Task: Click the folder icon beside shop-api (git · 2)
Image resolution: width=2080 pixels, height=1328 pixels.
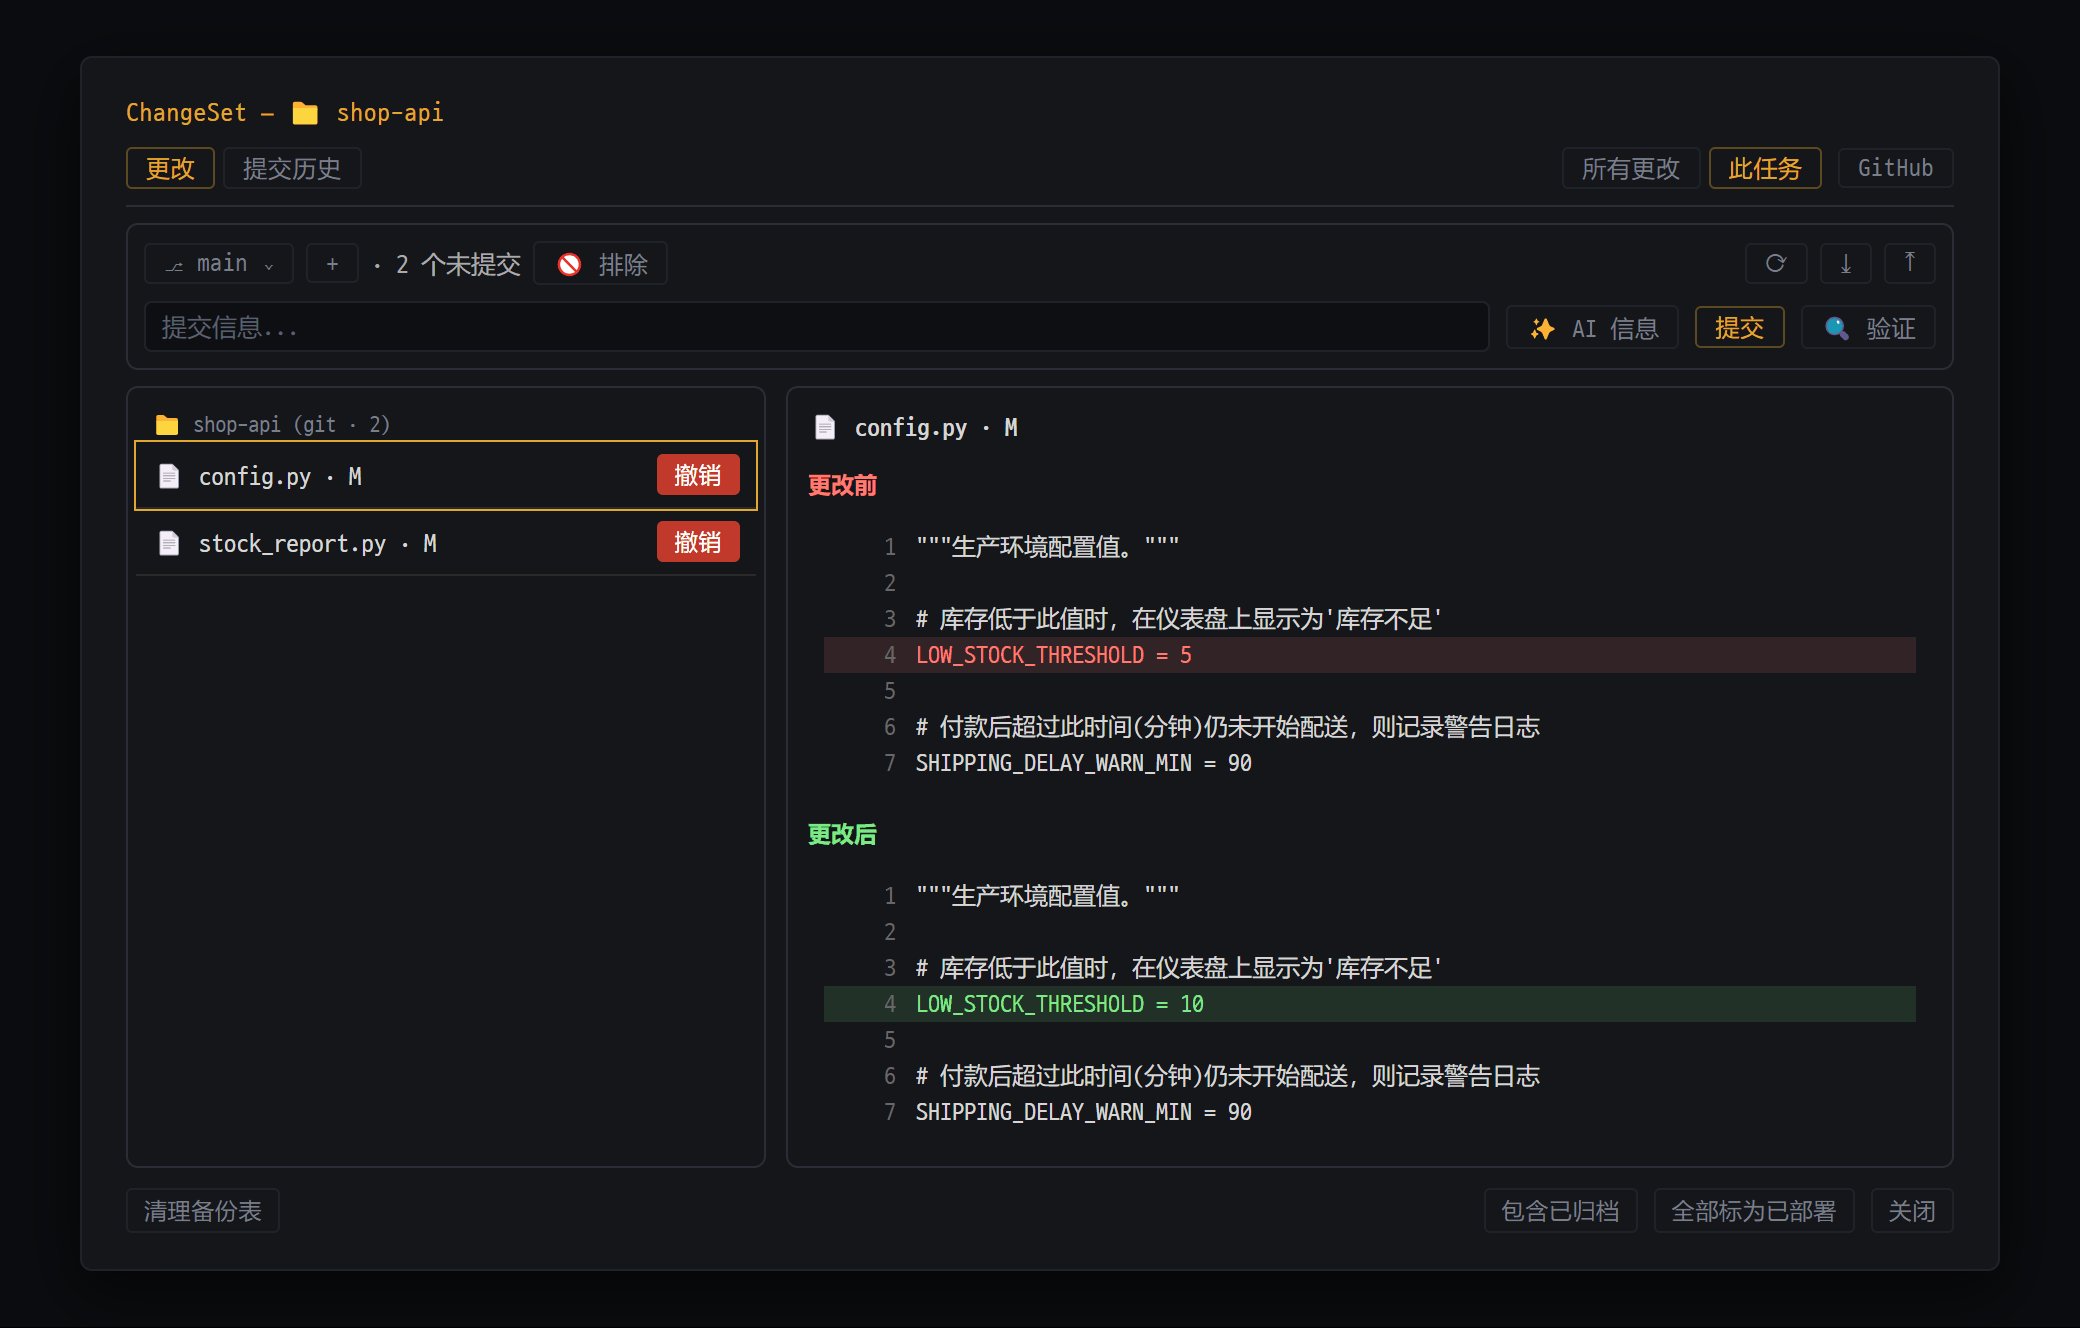Action: click(x=167, y=425)
